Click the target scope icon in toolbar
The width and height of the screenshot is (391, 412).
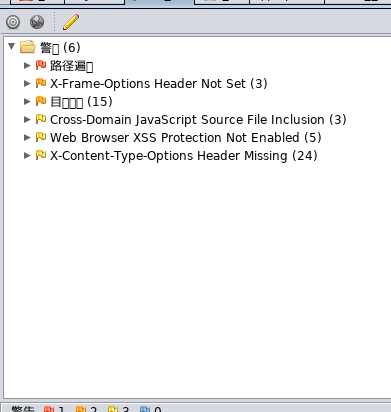pyautogui.click(x=13, y=22)
